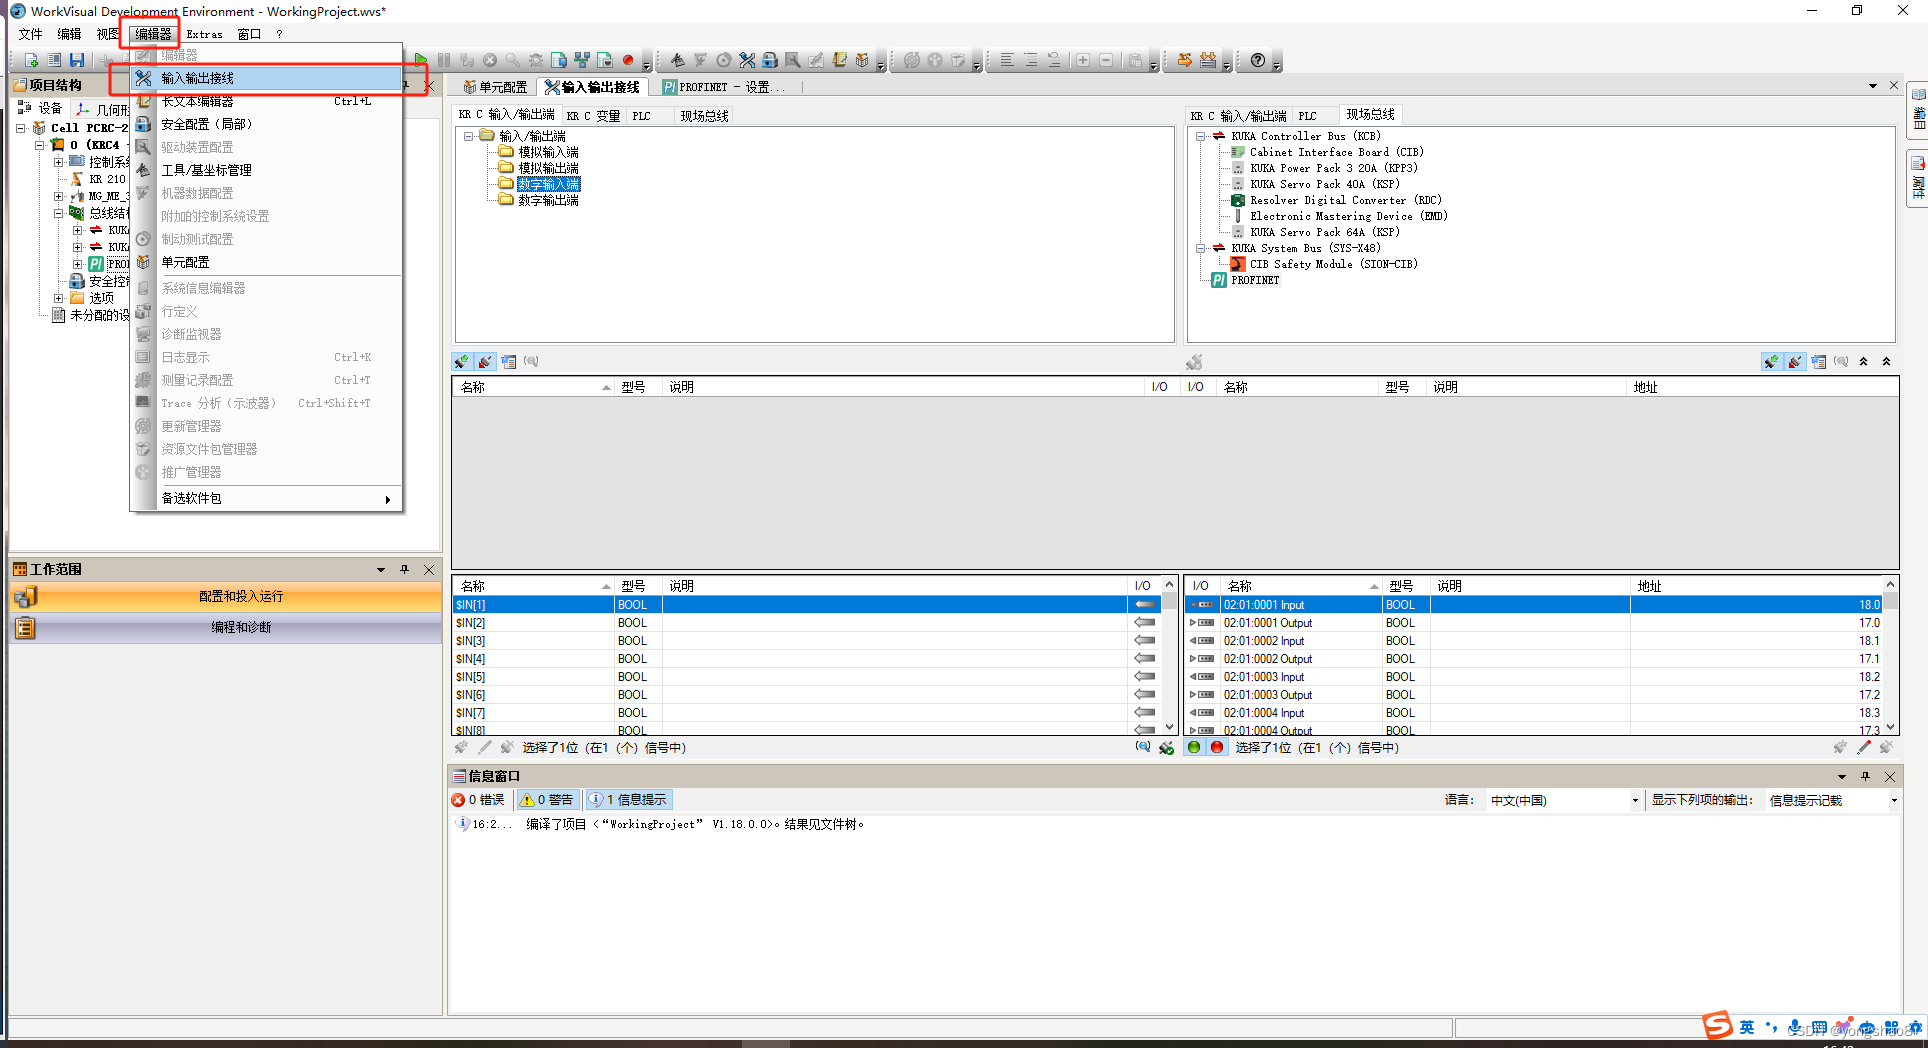1928x1048 pixels.
Task: Collapse Cell PCRC tree node
Action: click(x=21, y=128)
